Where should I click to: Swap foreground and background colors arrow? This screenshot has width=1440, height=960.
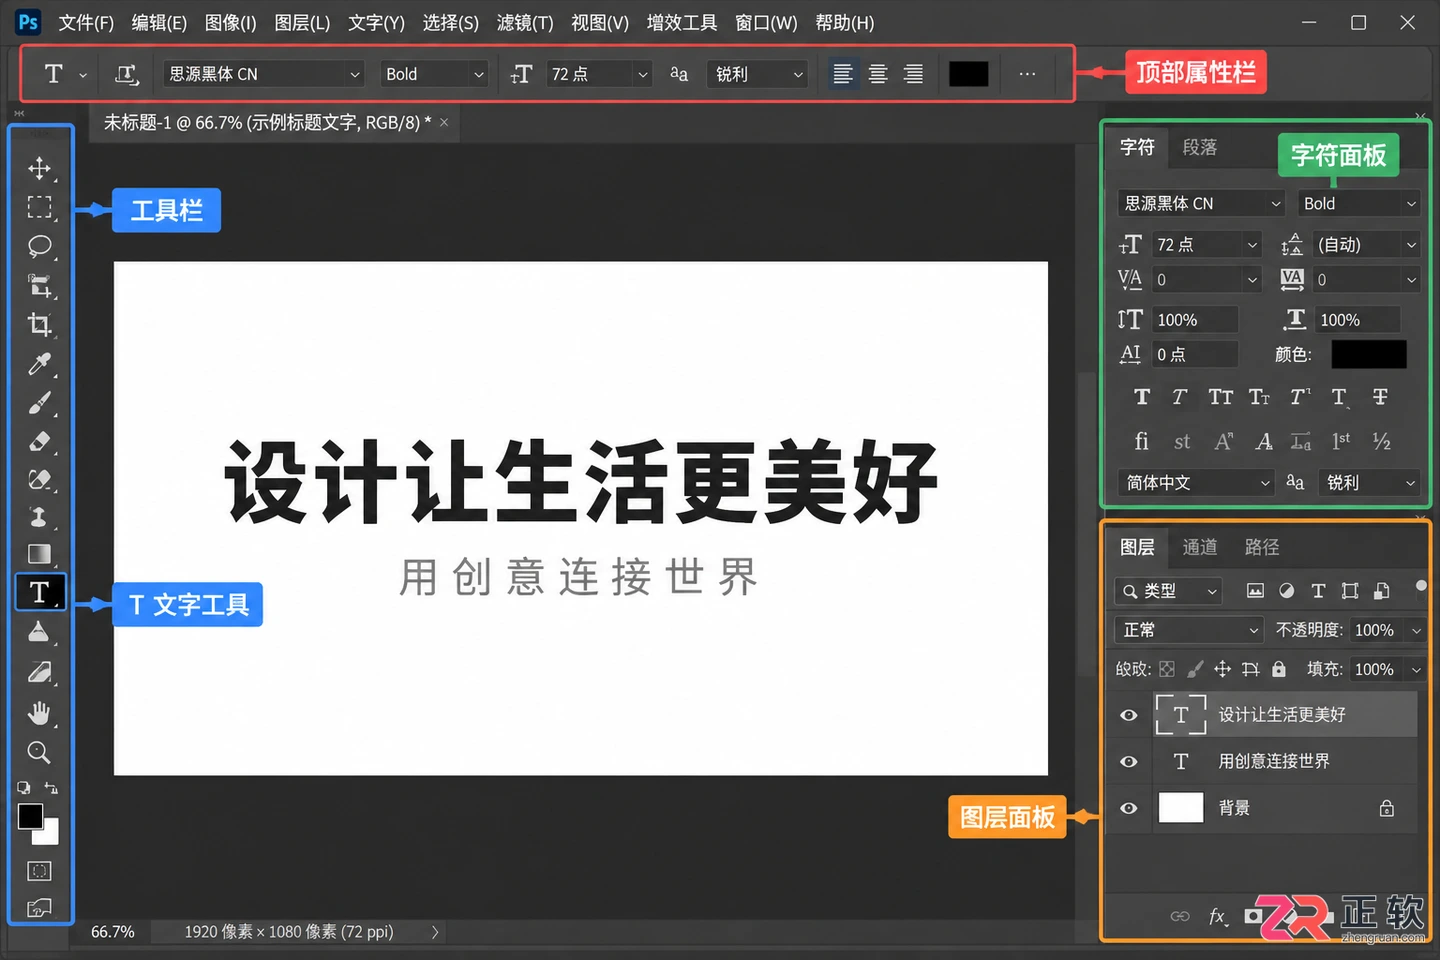(x=51, y=788)
